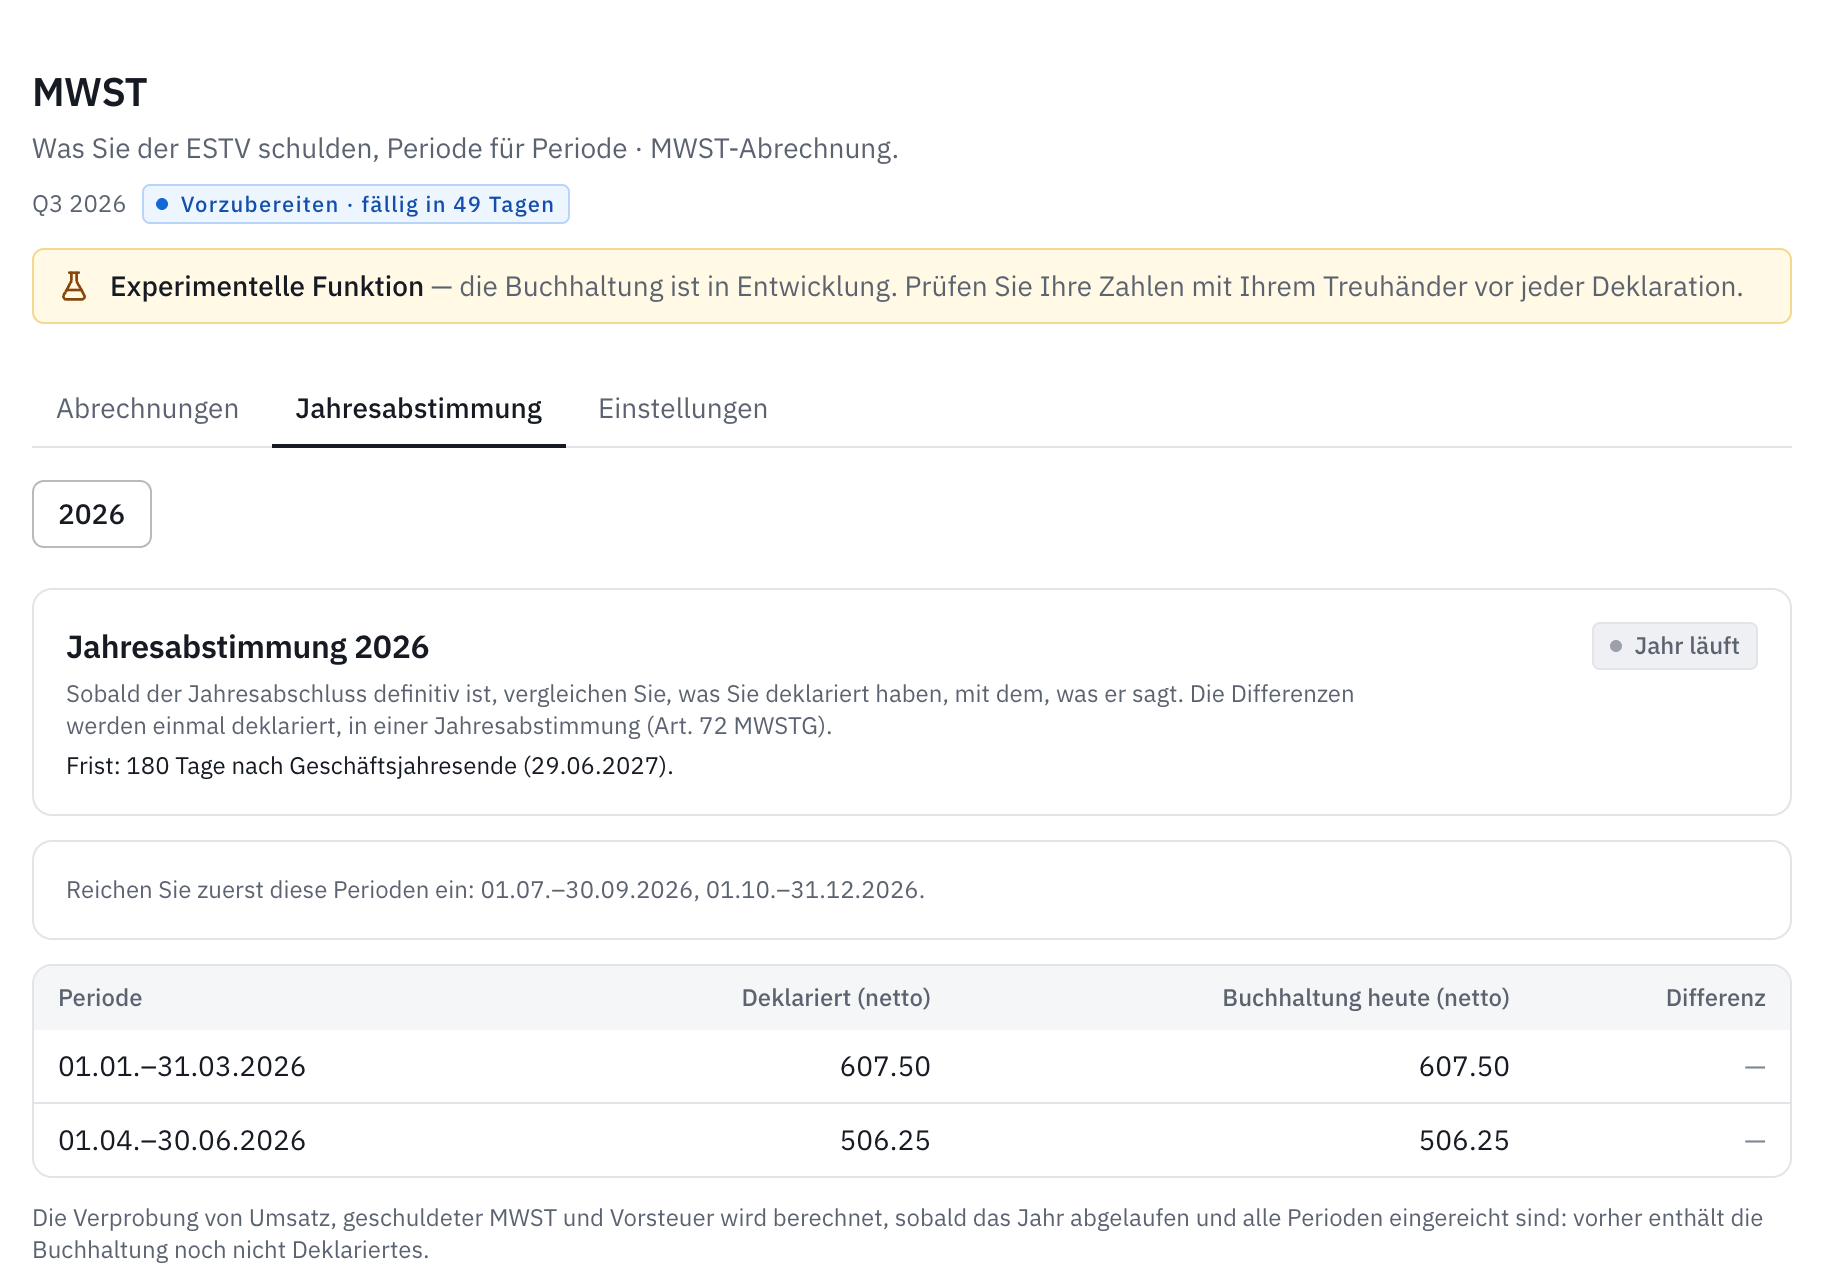Click the Frist 180 Tage deadline line

[x=370, y=766]
